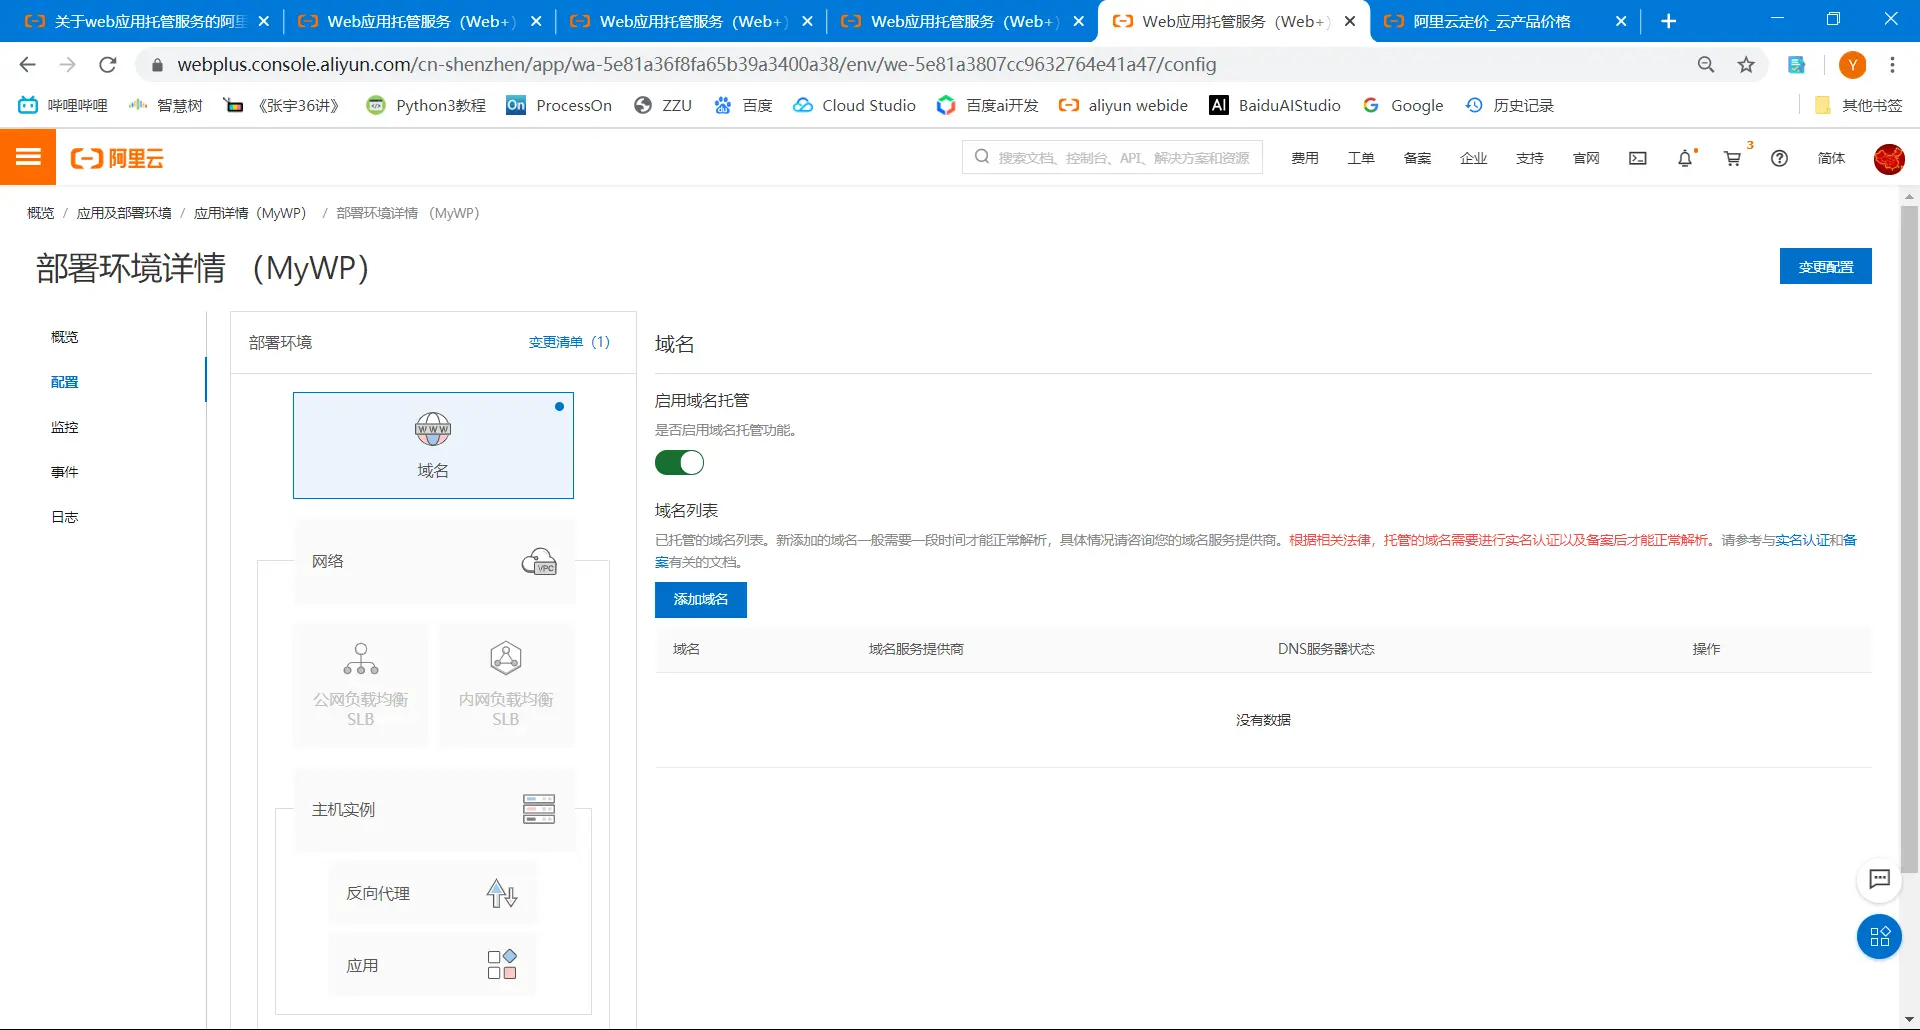Click the browser zoom magnifier icon
The image size is (1920, 1030).
coord(1706,65)
